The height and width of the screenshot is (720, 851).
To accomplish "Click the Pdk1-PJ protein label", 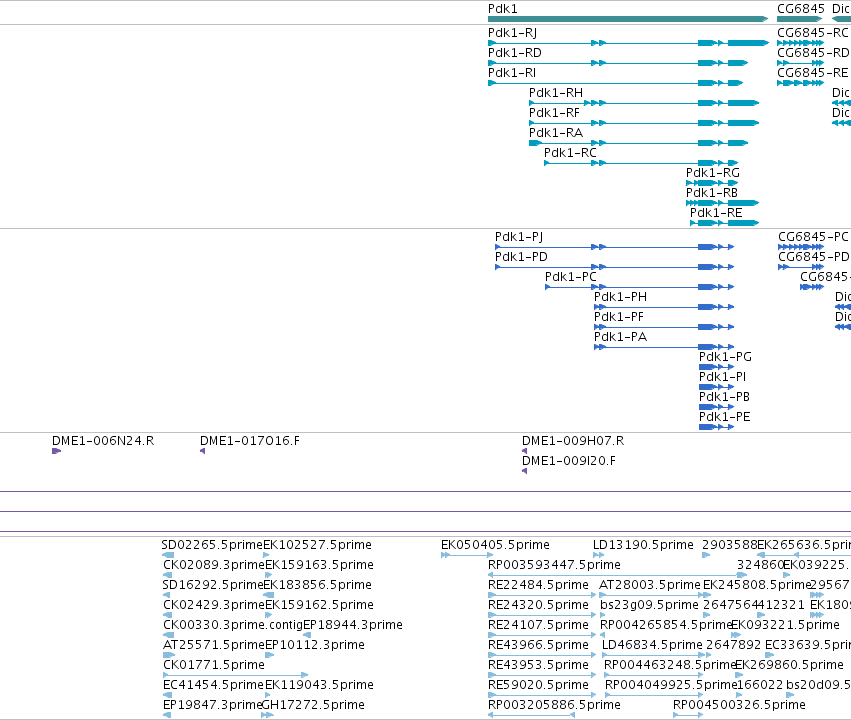I will 519,237.
